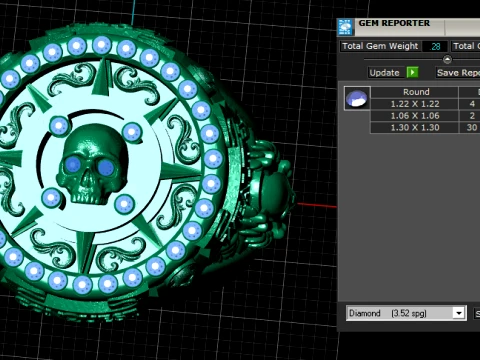Click the Update button label
The height and width of the screenshot is (360, 480).
coord(384,73)
